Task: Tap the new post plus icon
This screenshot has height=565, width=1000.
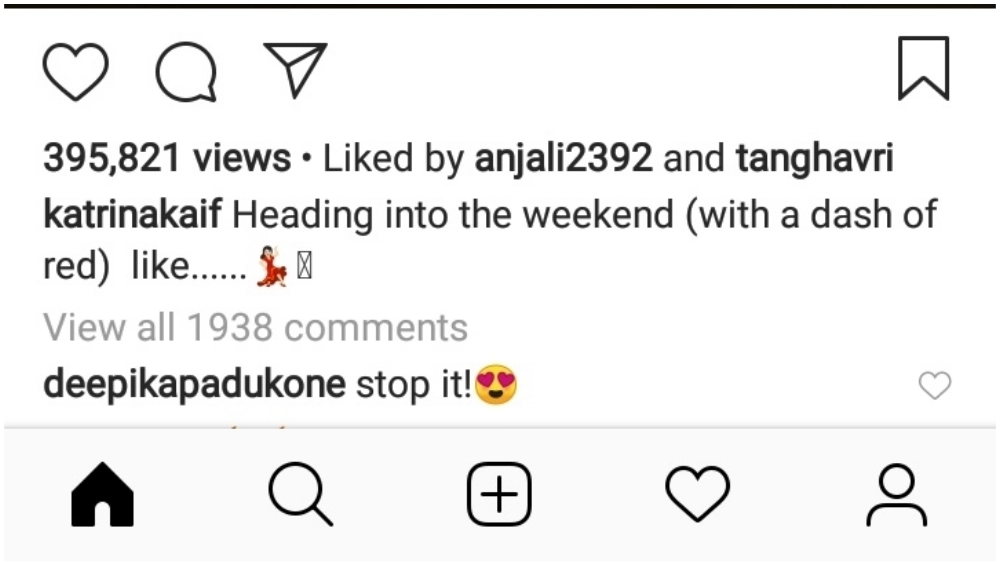Action: [x=499, y=495]
